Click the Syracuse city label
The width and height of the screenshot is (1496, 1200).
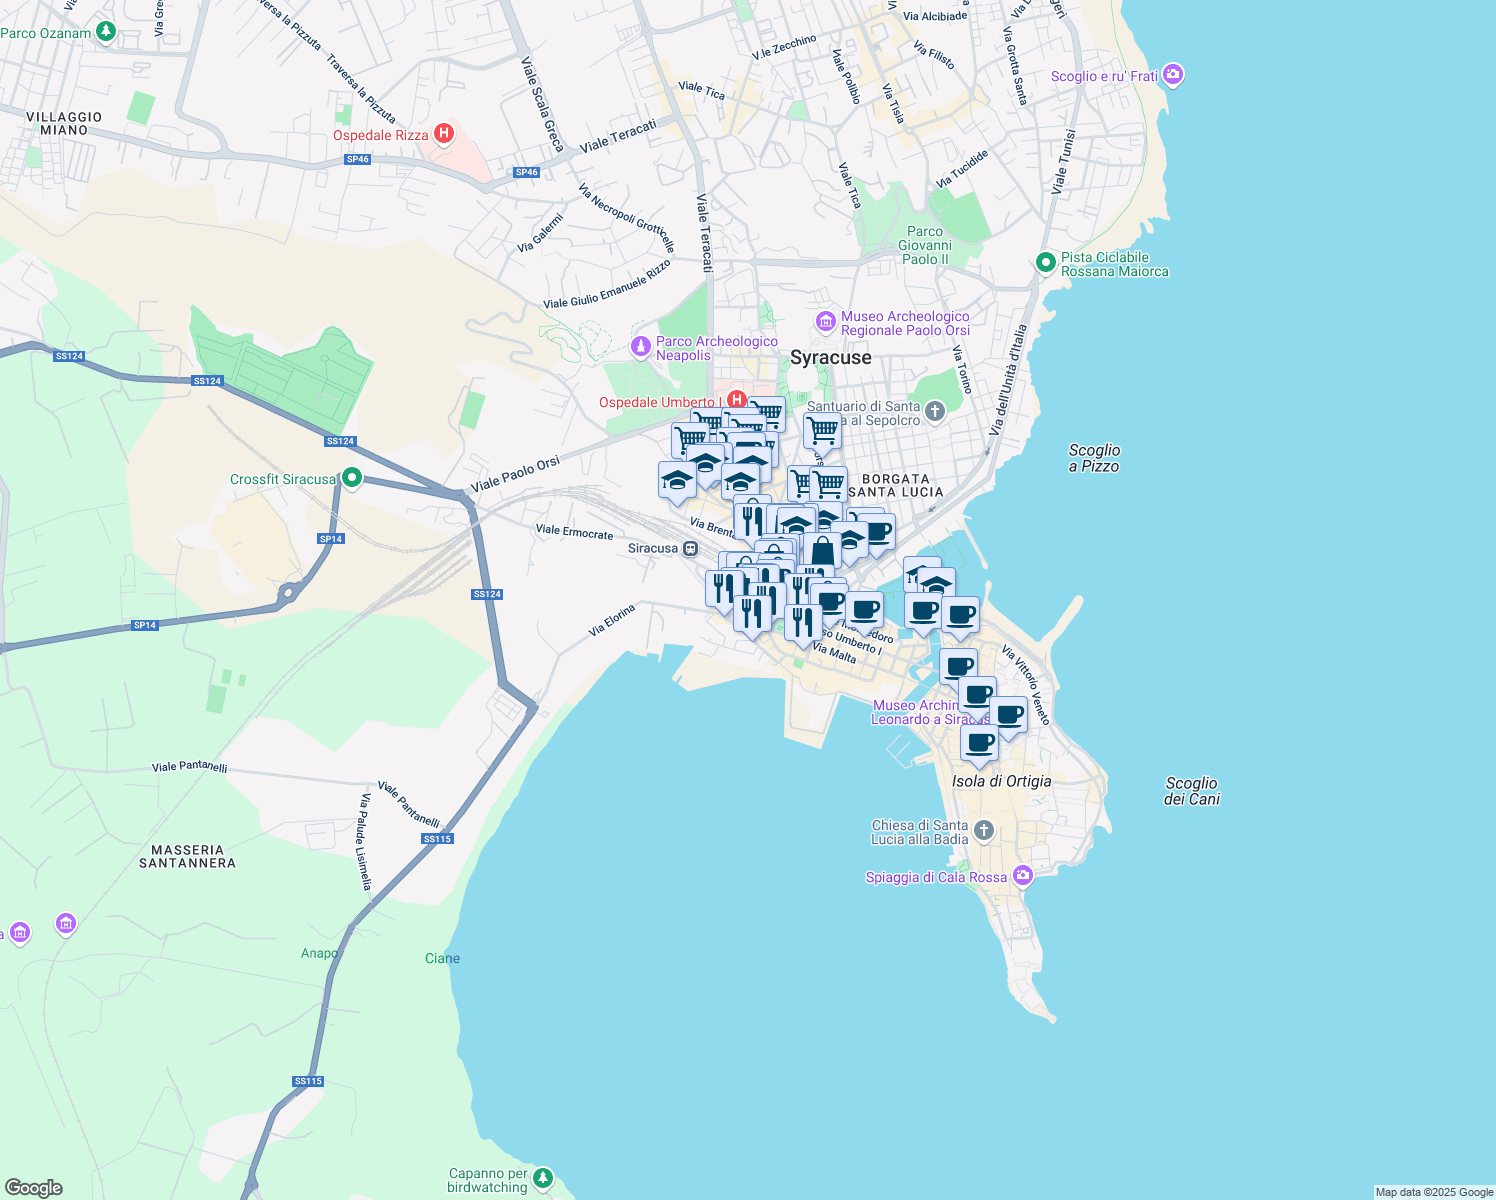pyautogui.click(x=831, y=357)
